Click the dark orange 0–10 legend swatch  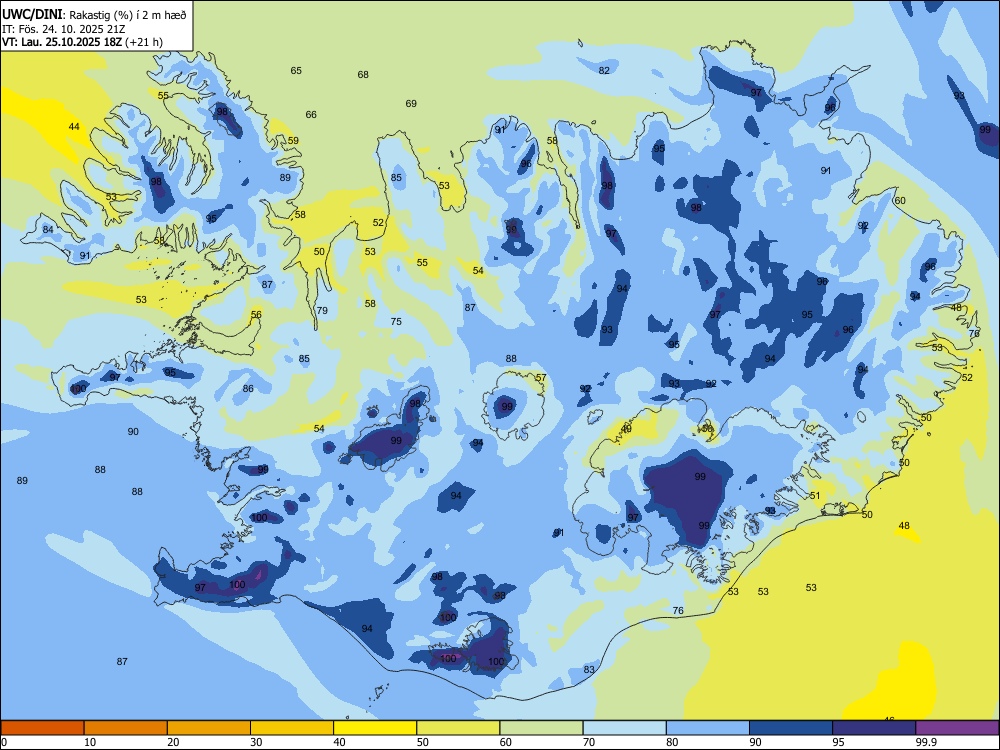point(42,728)
